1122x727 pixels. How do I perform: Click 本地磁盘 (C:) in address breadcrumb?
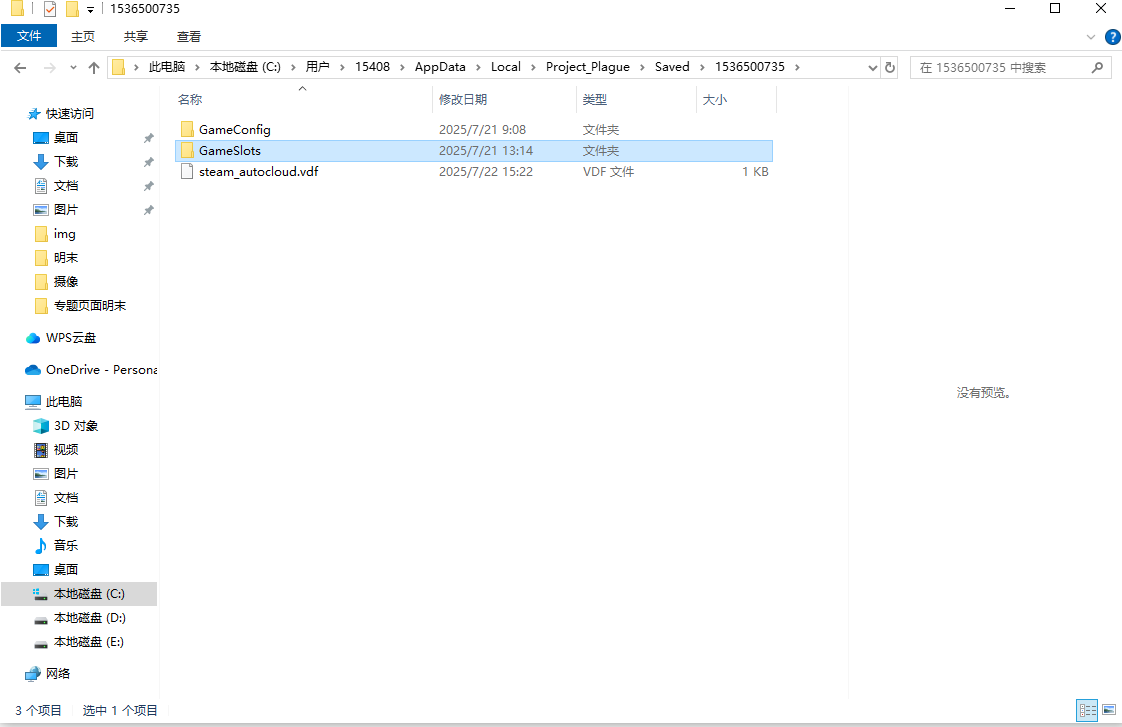(x=245, y=67)
